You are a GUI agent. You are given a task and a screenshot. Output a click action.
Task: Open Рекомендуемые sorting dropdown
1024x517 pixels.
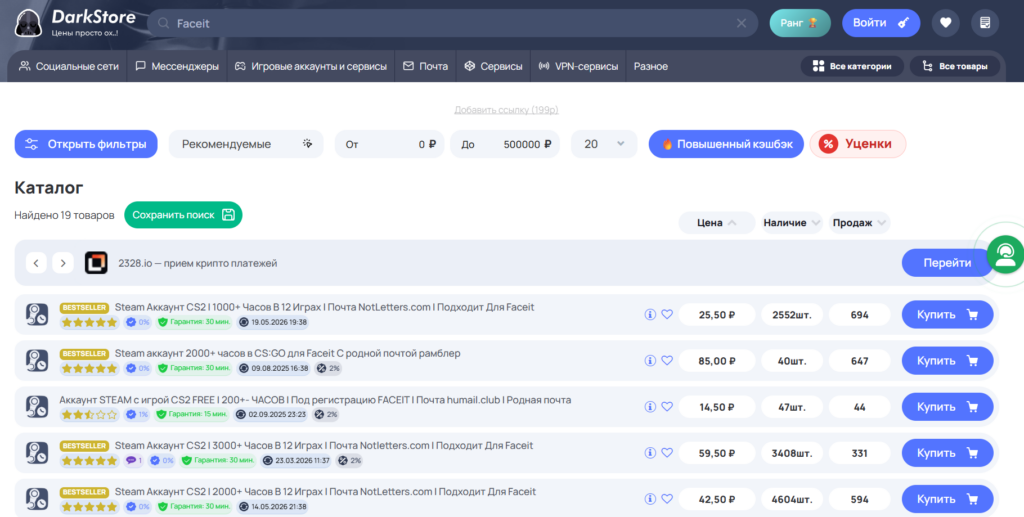tap(246, 144)
